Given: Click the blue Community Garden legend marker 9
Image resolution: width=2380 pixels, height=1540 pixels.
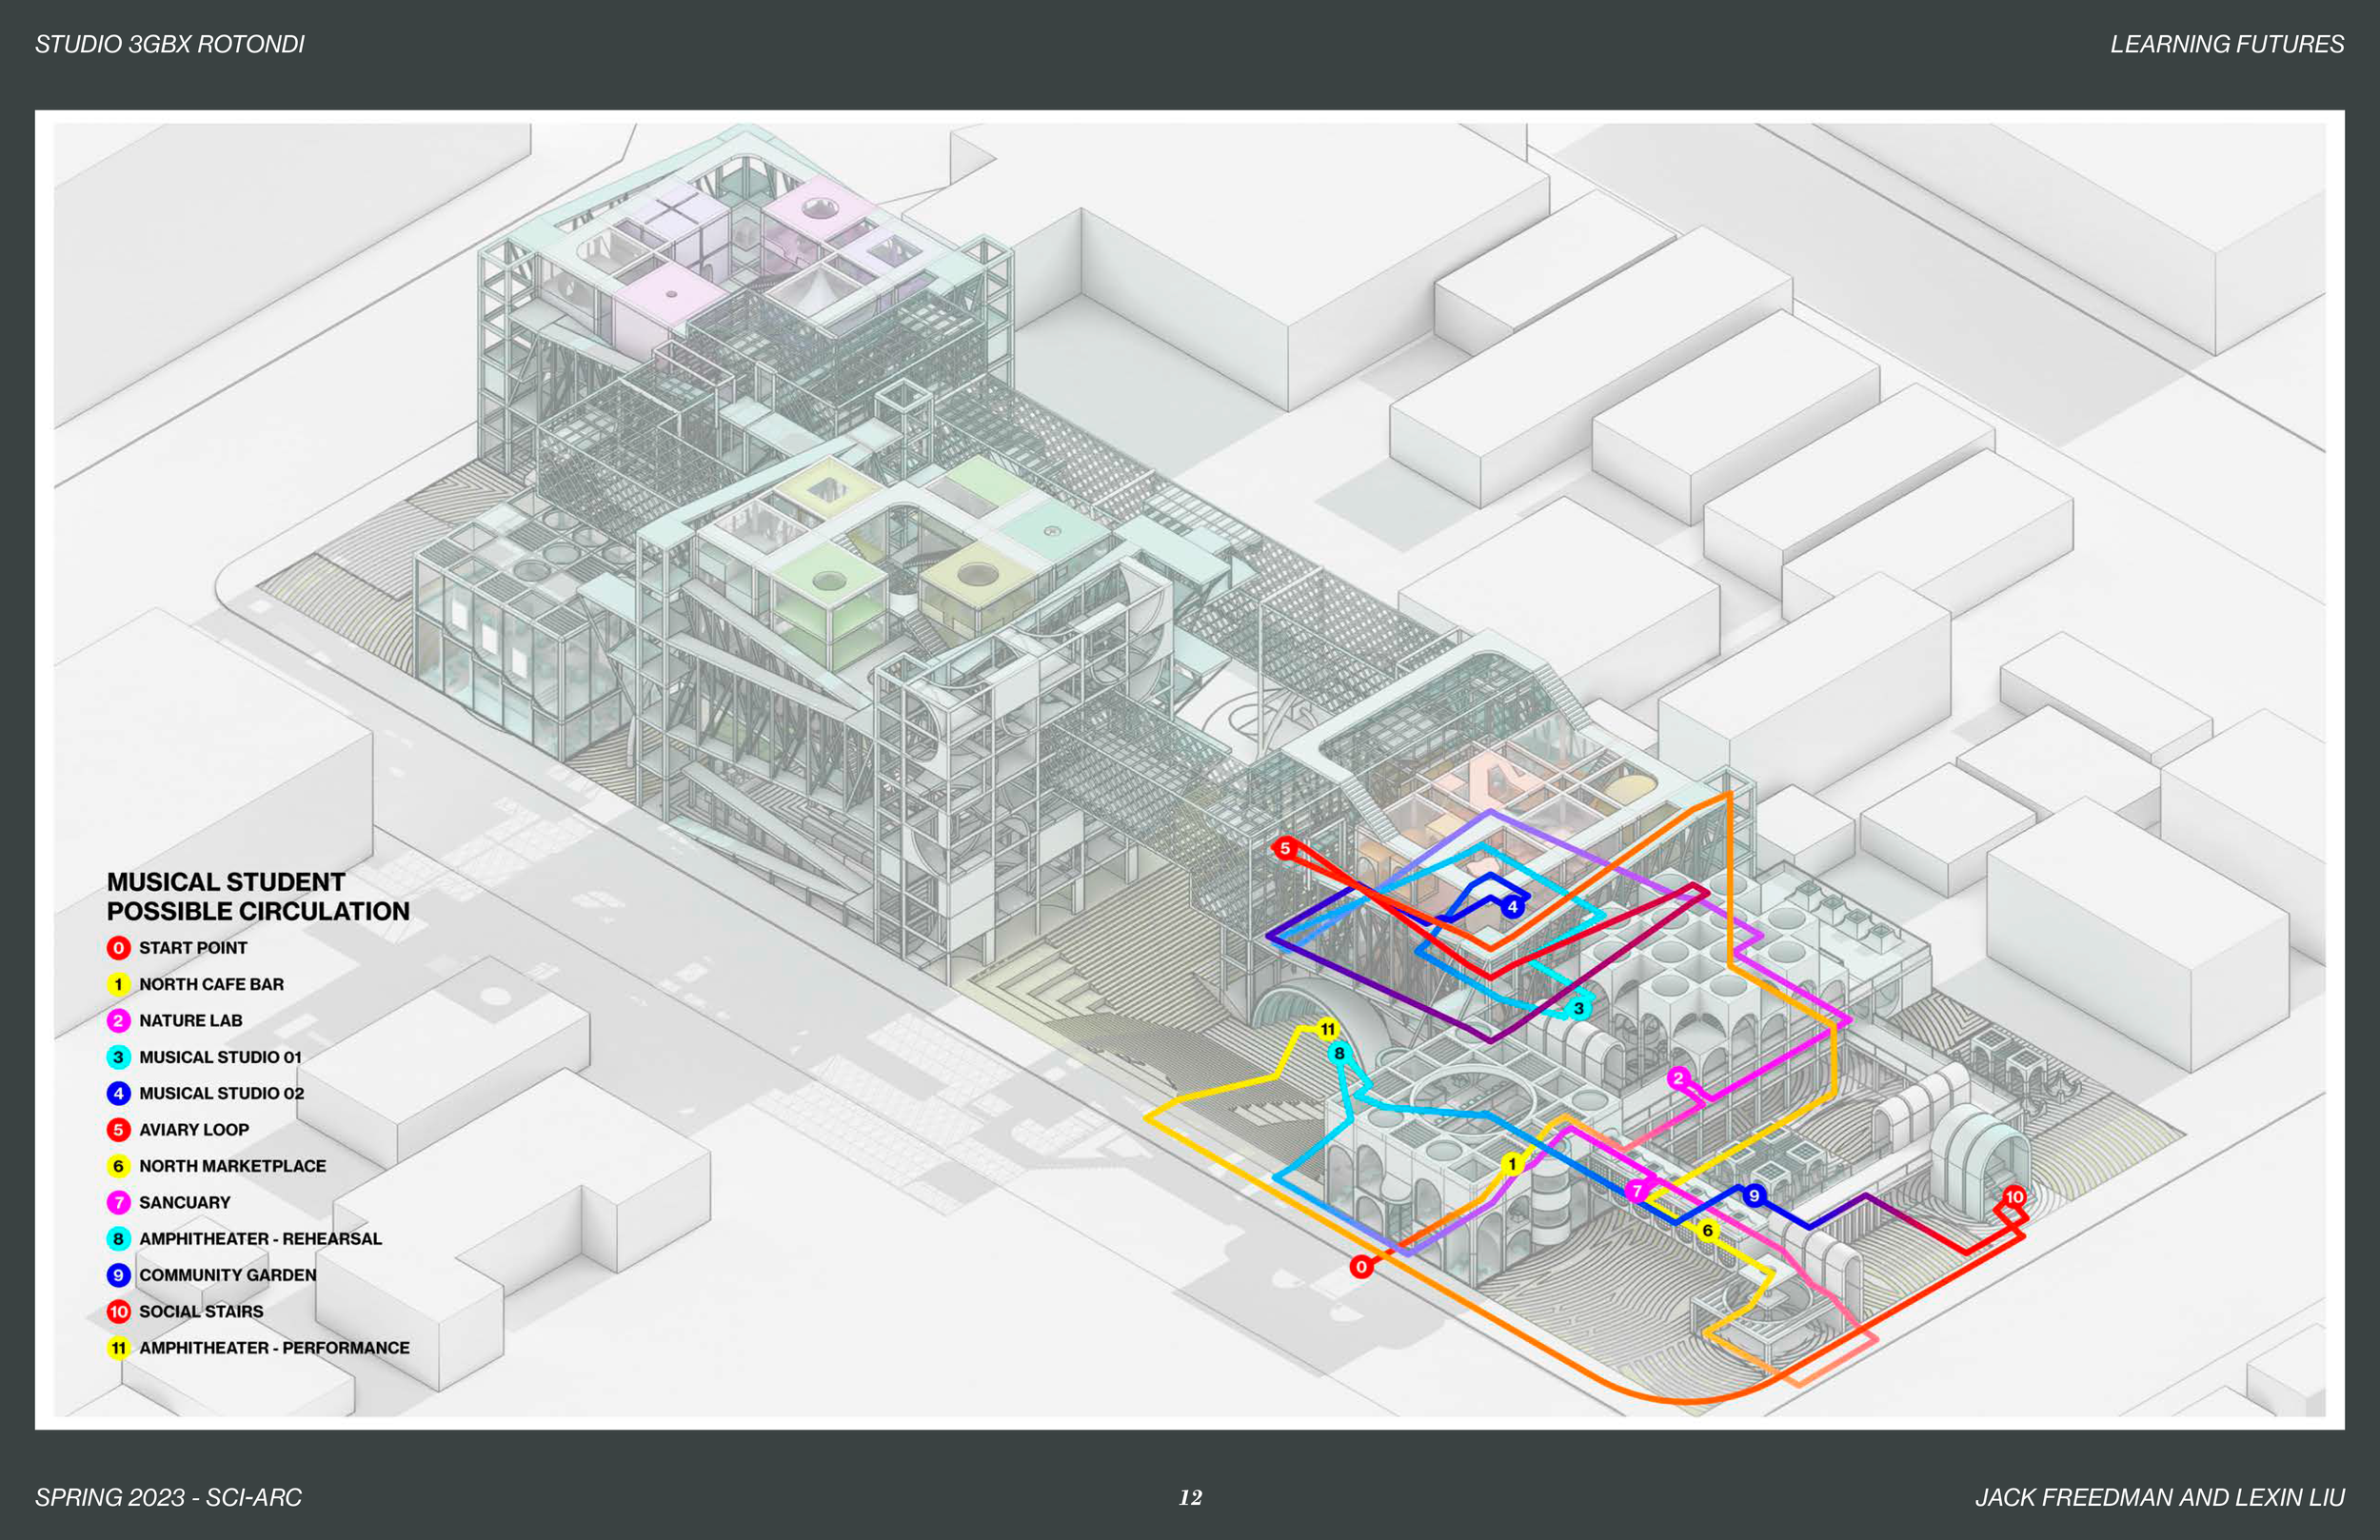Looking at the screenshot, I should coord(118,1275).
